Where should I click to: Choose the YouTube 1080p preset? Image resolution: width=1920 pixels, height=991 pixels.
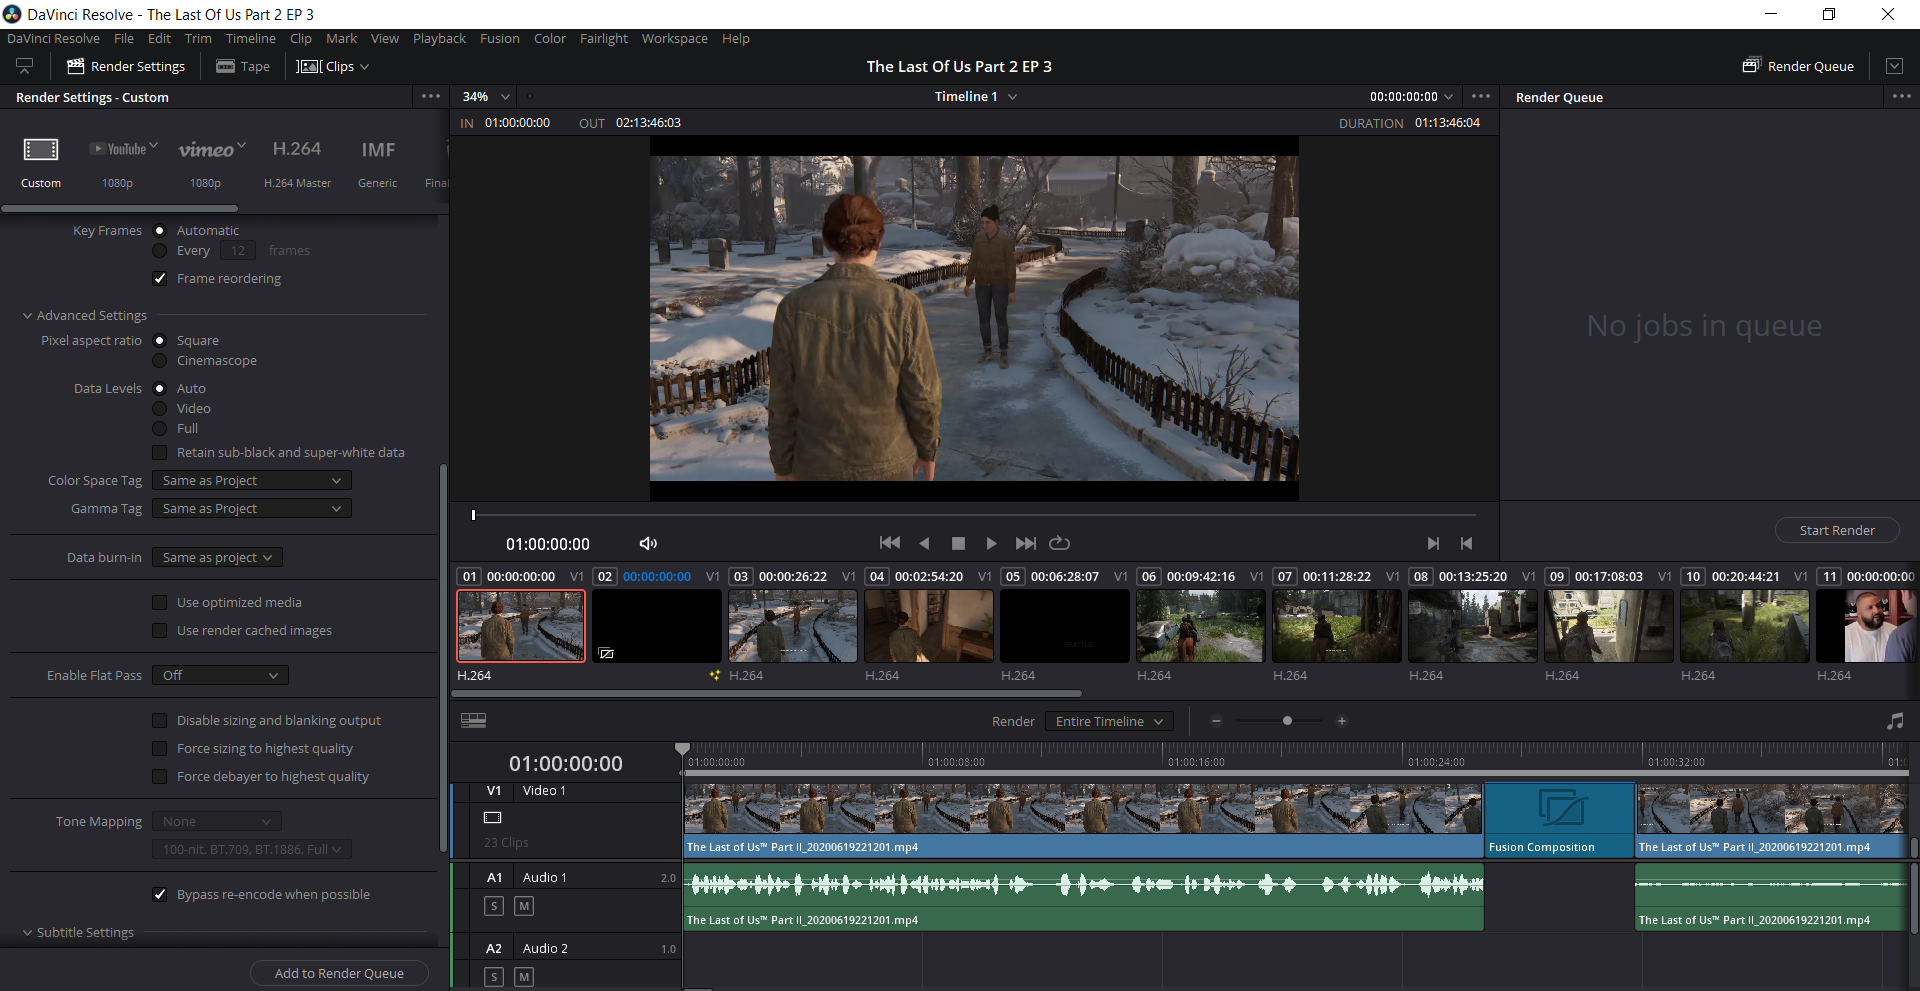pyautogui.click(x=124, y=150)
